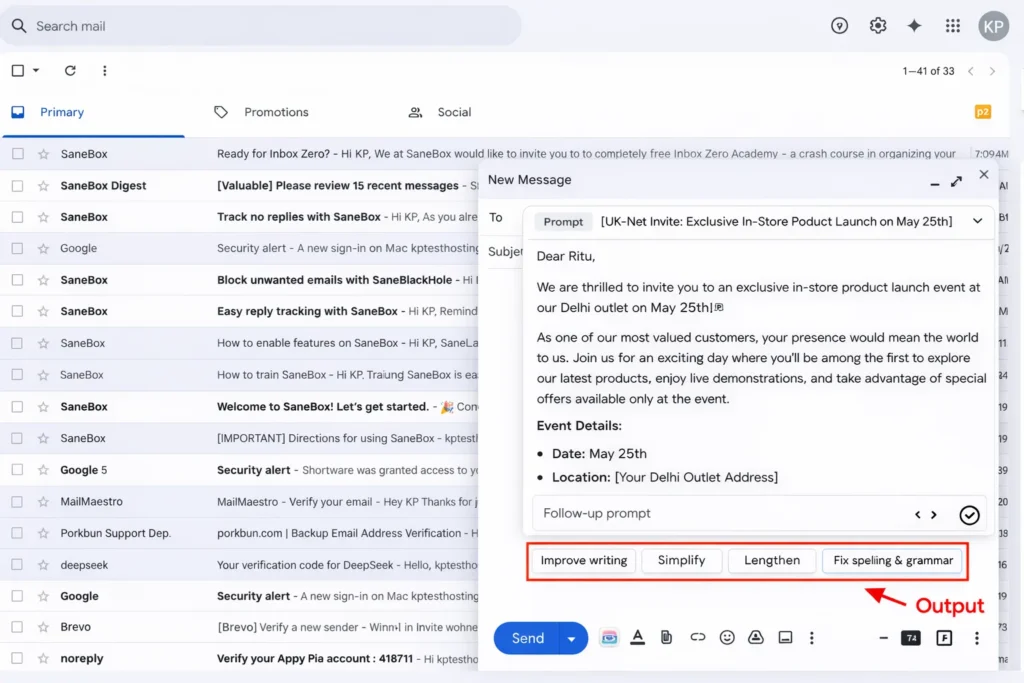Open the select-all checkbox dropdown arrow
This screenshot has width=1024, height=683.
point(36,71)
